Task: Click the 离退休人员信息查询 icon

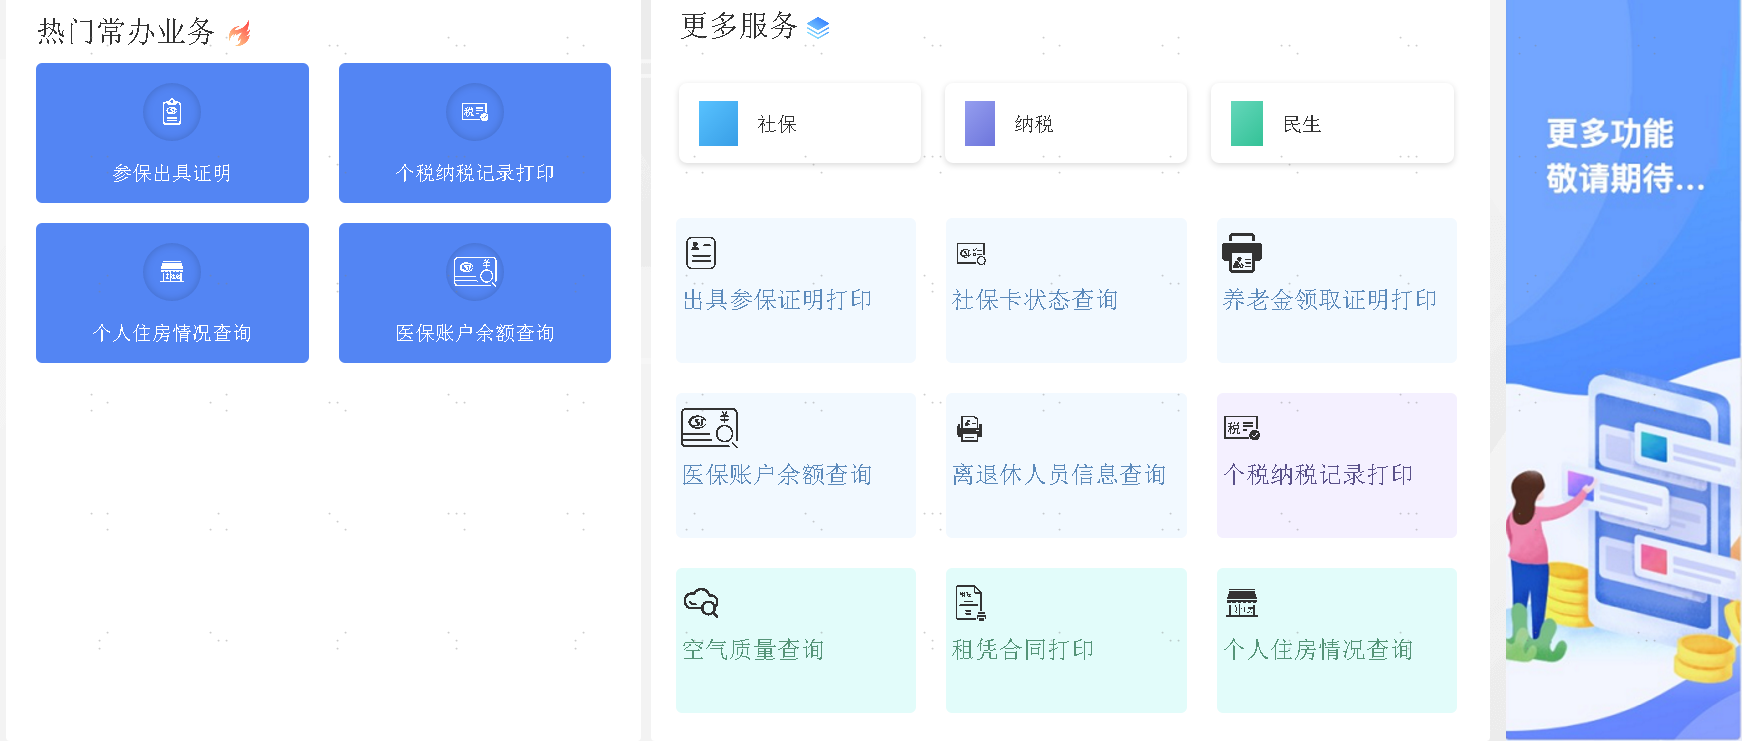Action: (969, 429)
